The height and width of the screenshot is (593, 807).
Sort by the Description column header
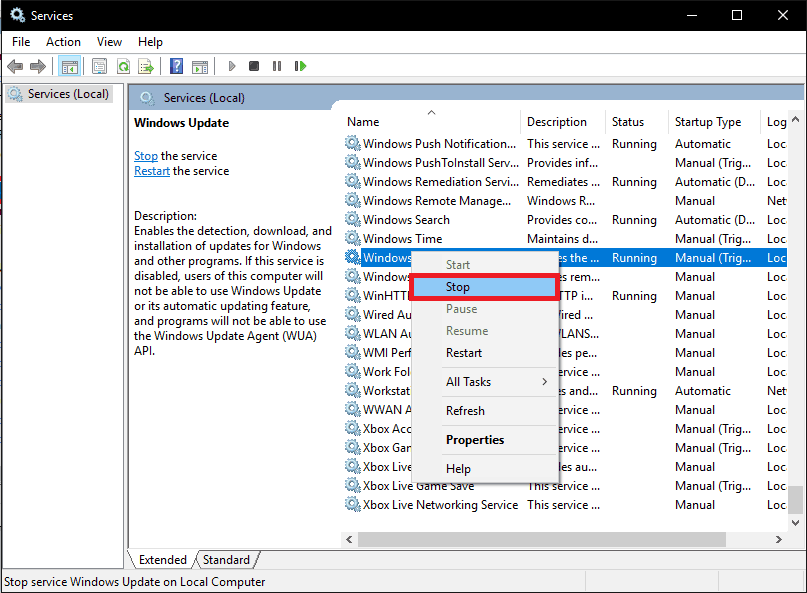click(x=563, y=122)
